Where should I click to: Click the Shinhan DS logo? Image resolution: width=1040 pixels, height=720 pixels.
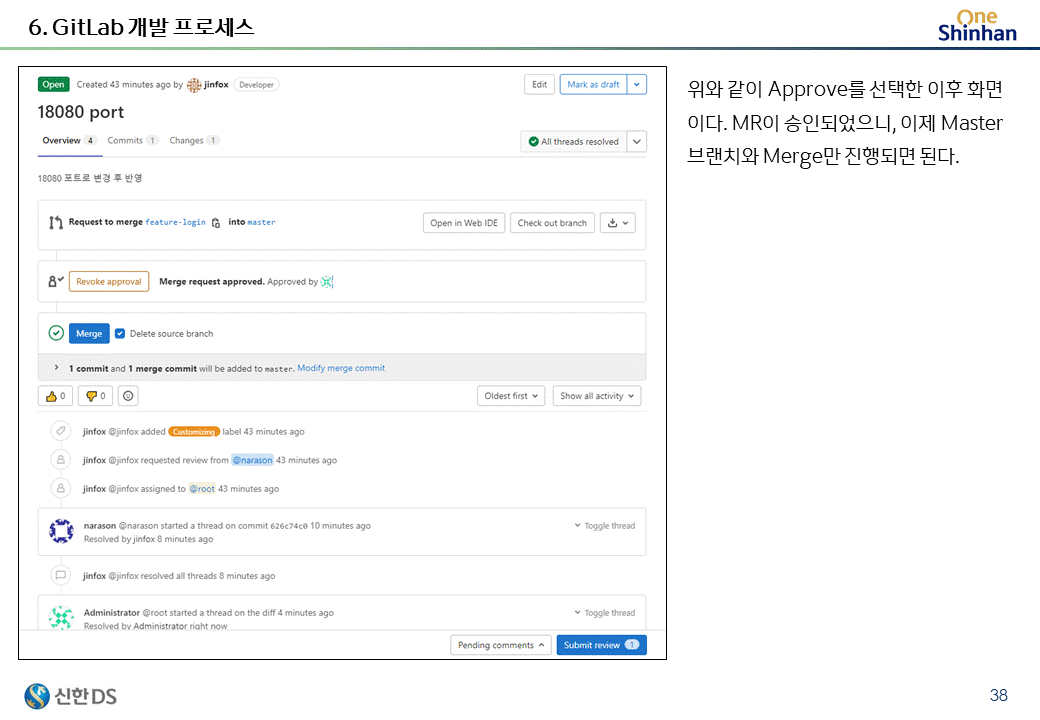70,696
